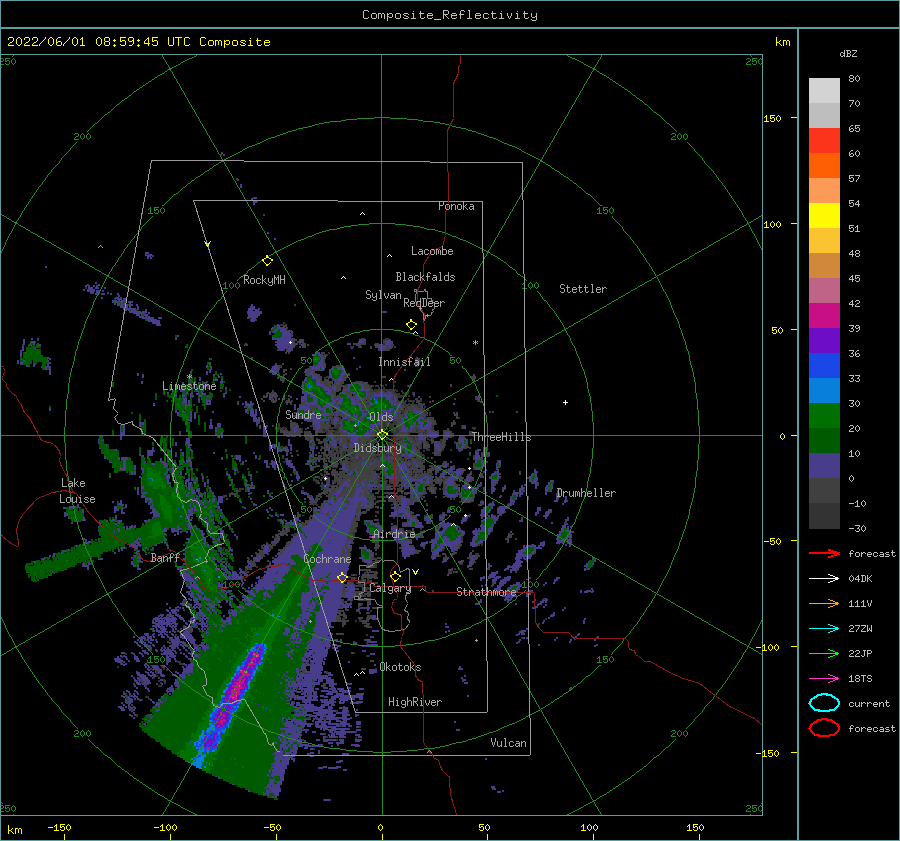Select the blue 33-36 dBZ swatch
The image size is (900, 841).
(x=824, y=366)
